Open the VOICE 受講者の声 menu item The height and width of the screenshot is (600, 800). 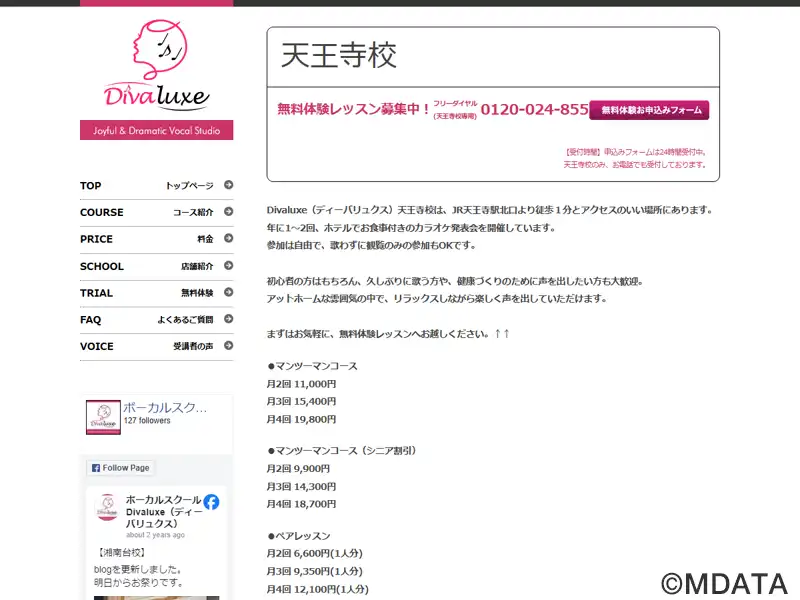157,346
